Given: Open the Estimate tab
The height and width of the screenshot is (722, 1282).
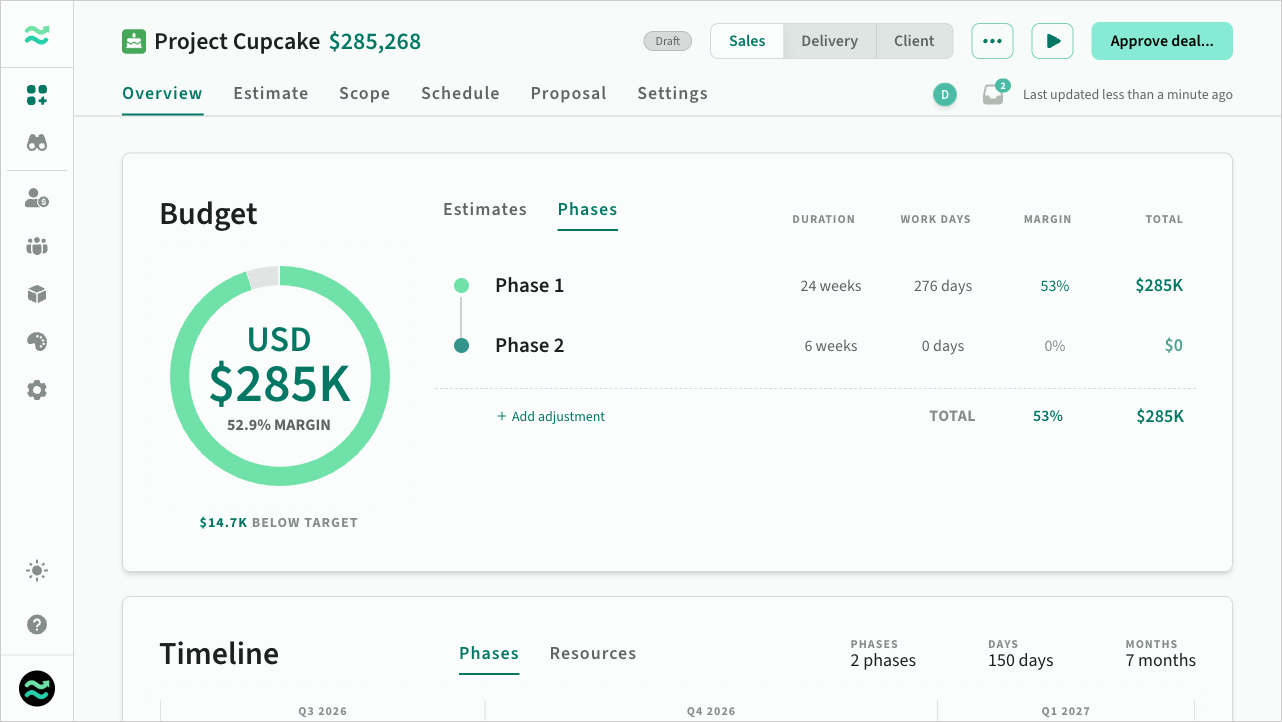Looking at the screenshot, I should pyautogui.click(x=271, y=94).
